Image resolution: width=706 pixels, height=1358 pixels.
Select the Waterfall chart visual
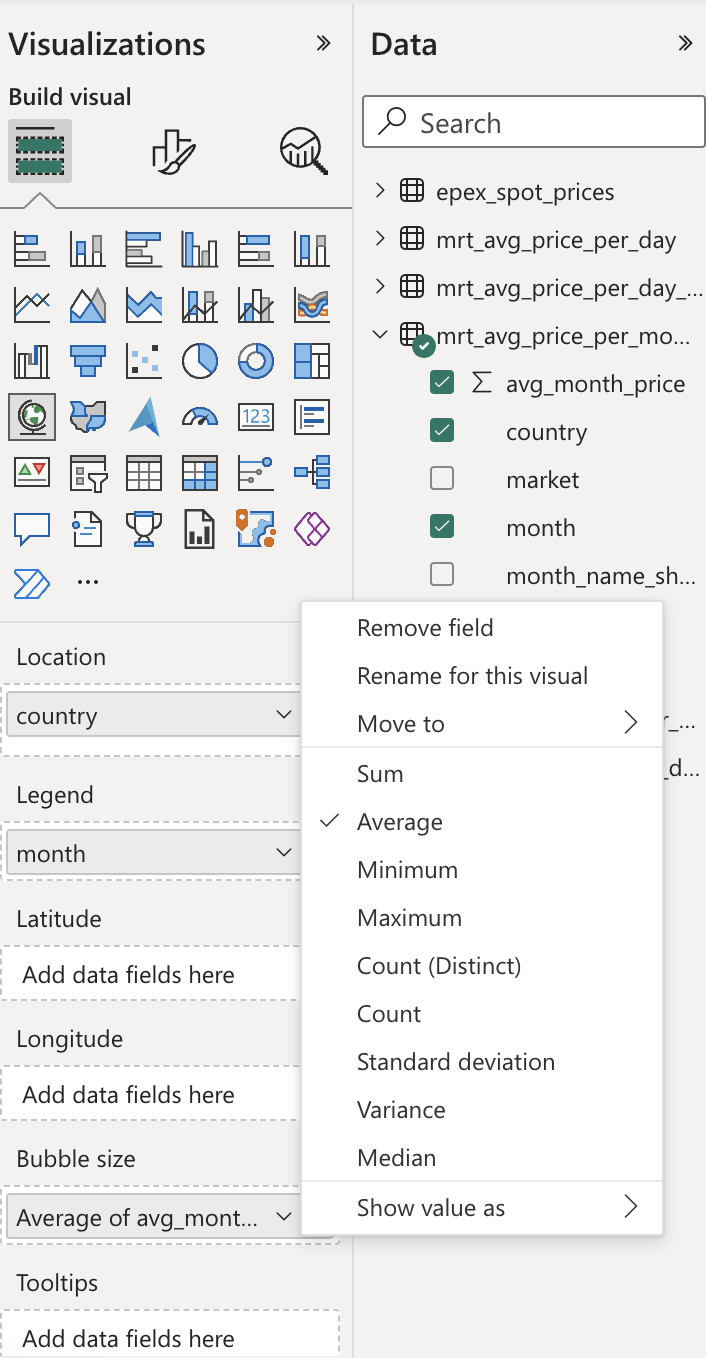point(31,360)
